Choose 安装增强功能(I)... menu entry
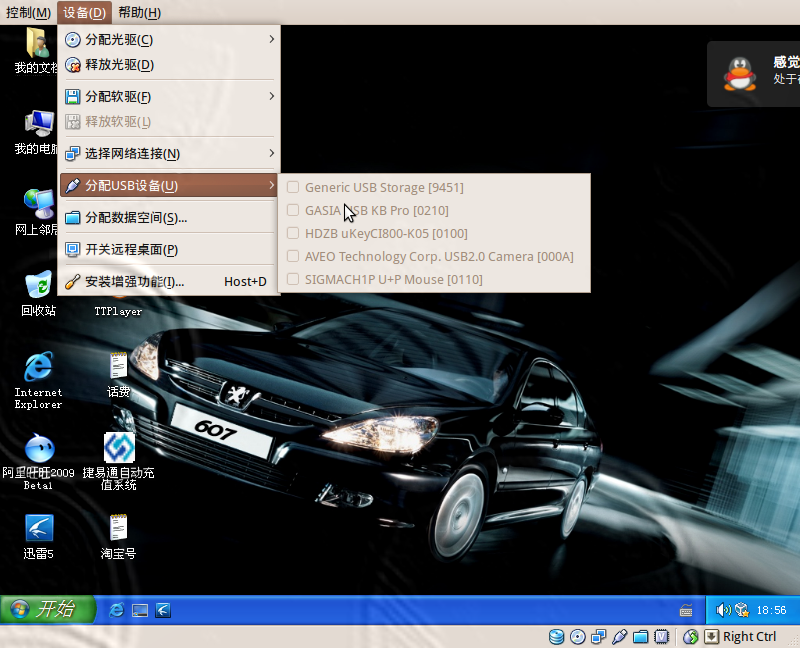Screen dimensions: 800x648 169,281
